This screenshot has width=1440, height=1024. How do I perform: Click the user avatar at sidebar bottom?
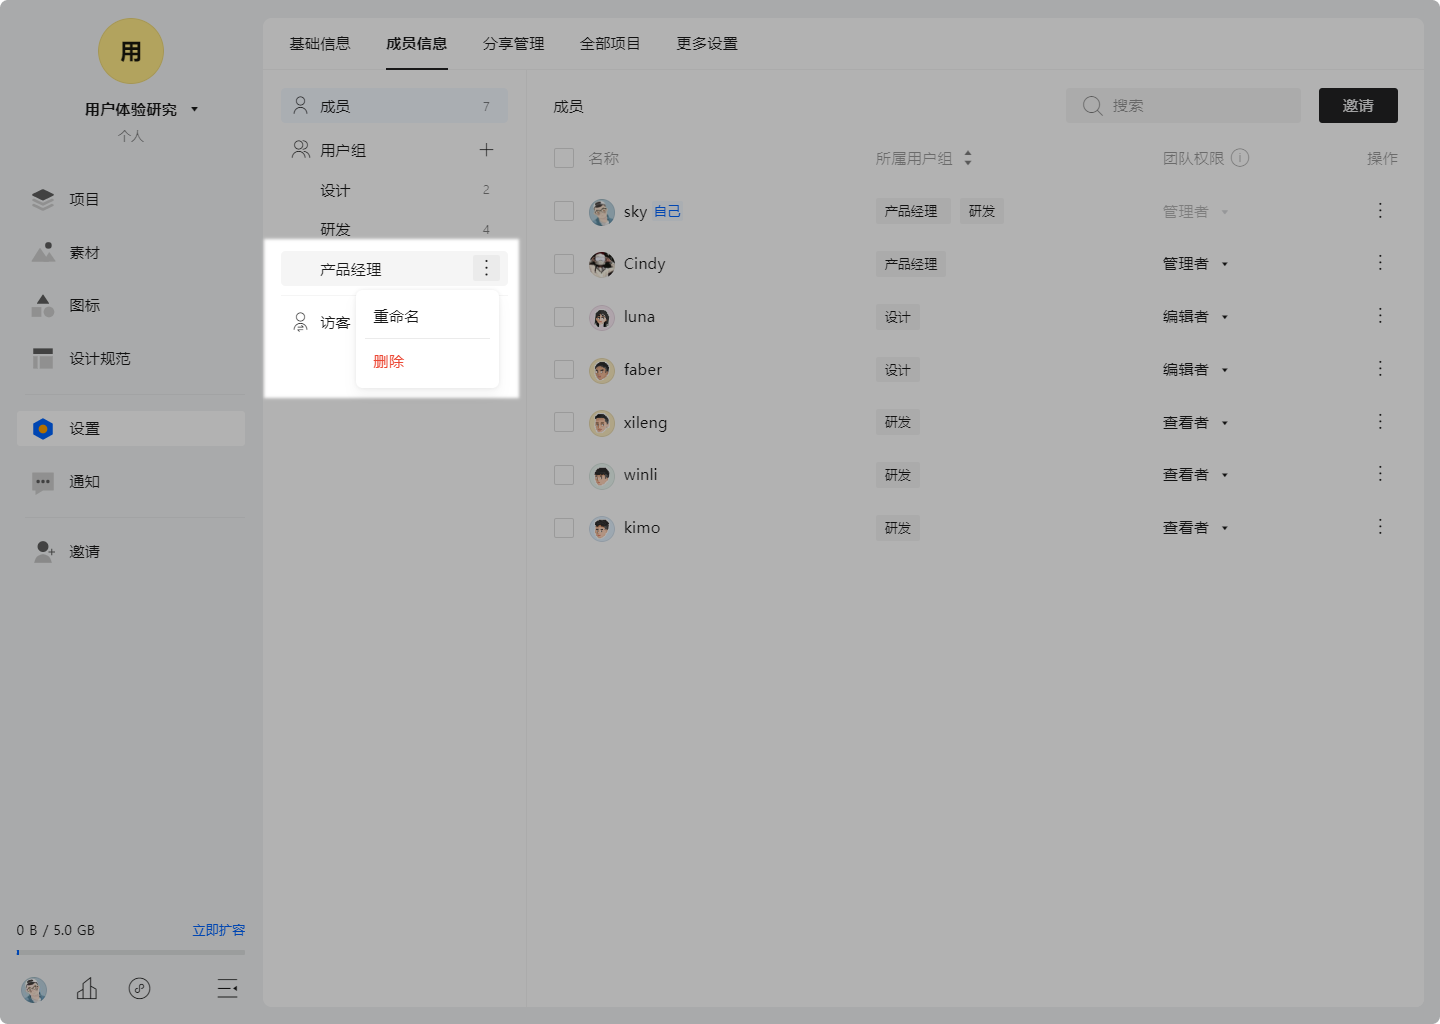click(x=34, y=989)
